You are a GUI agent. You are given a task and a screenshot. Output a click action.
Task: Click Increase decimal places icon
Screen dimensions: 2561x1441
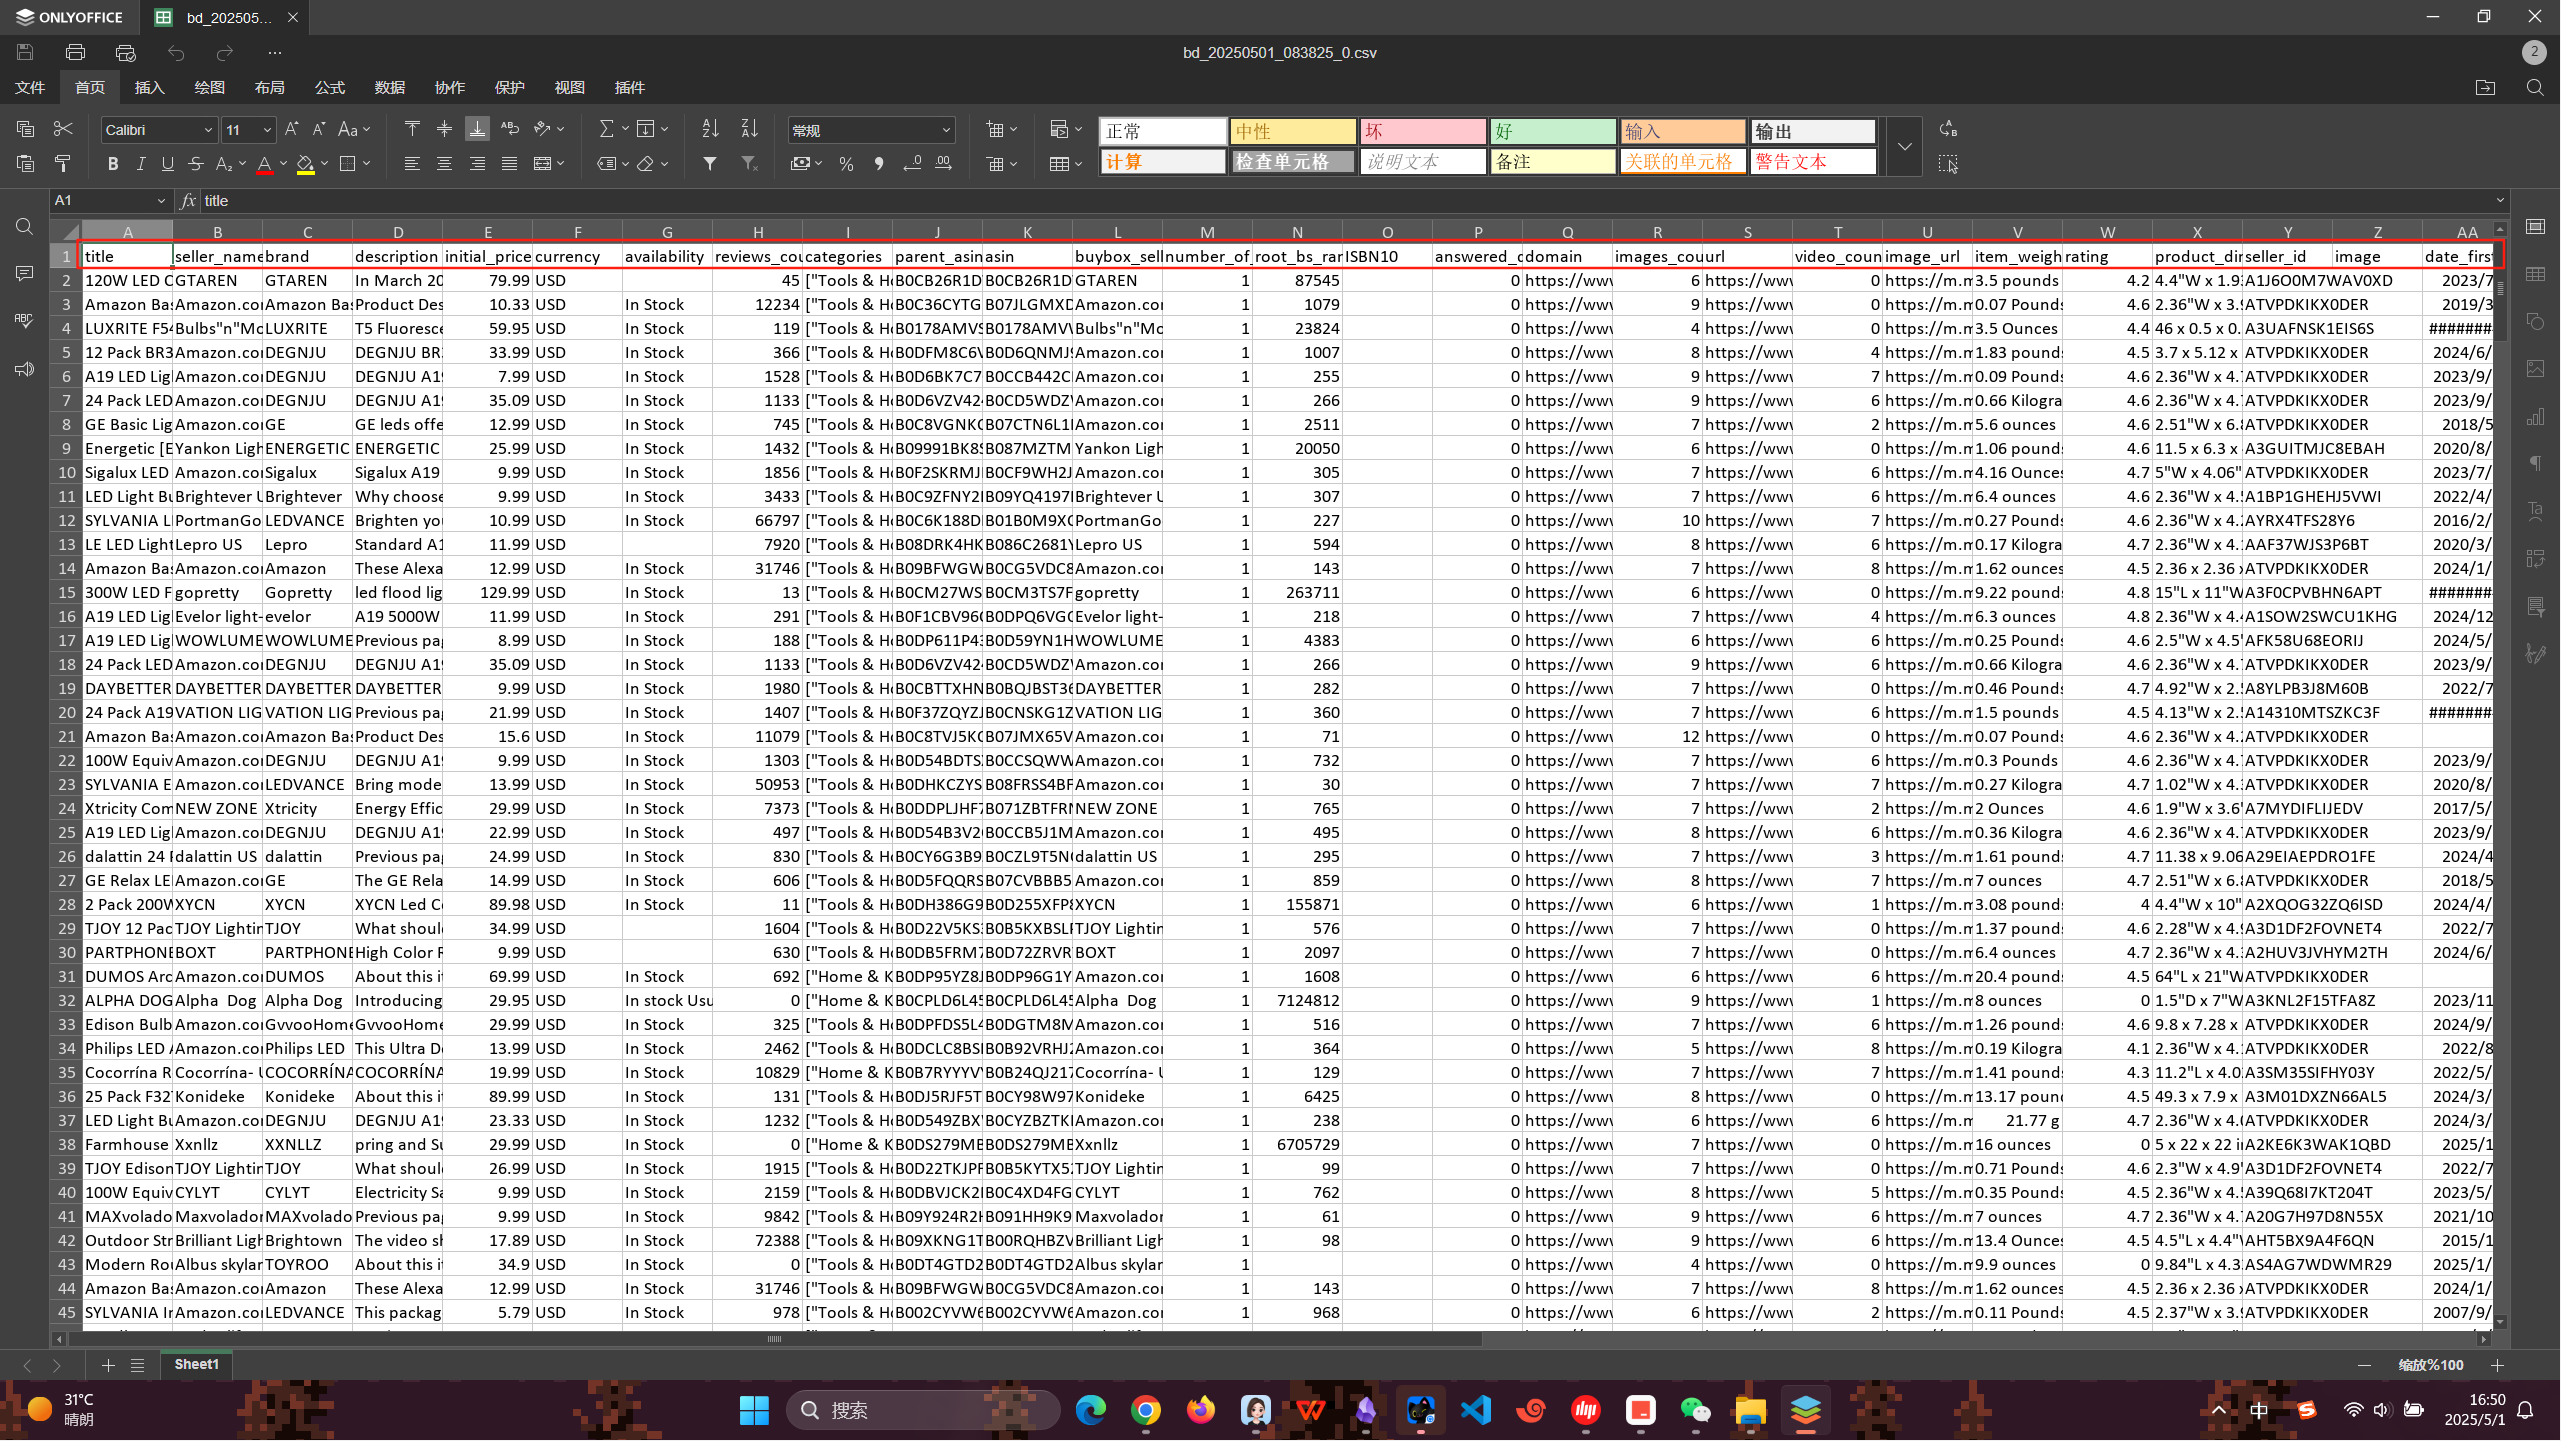click(943, 164)
